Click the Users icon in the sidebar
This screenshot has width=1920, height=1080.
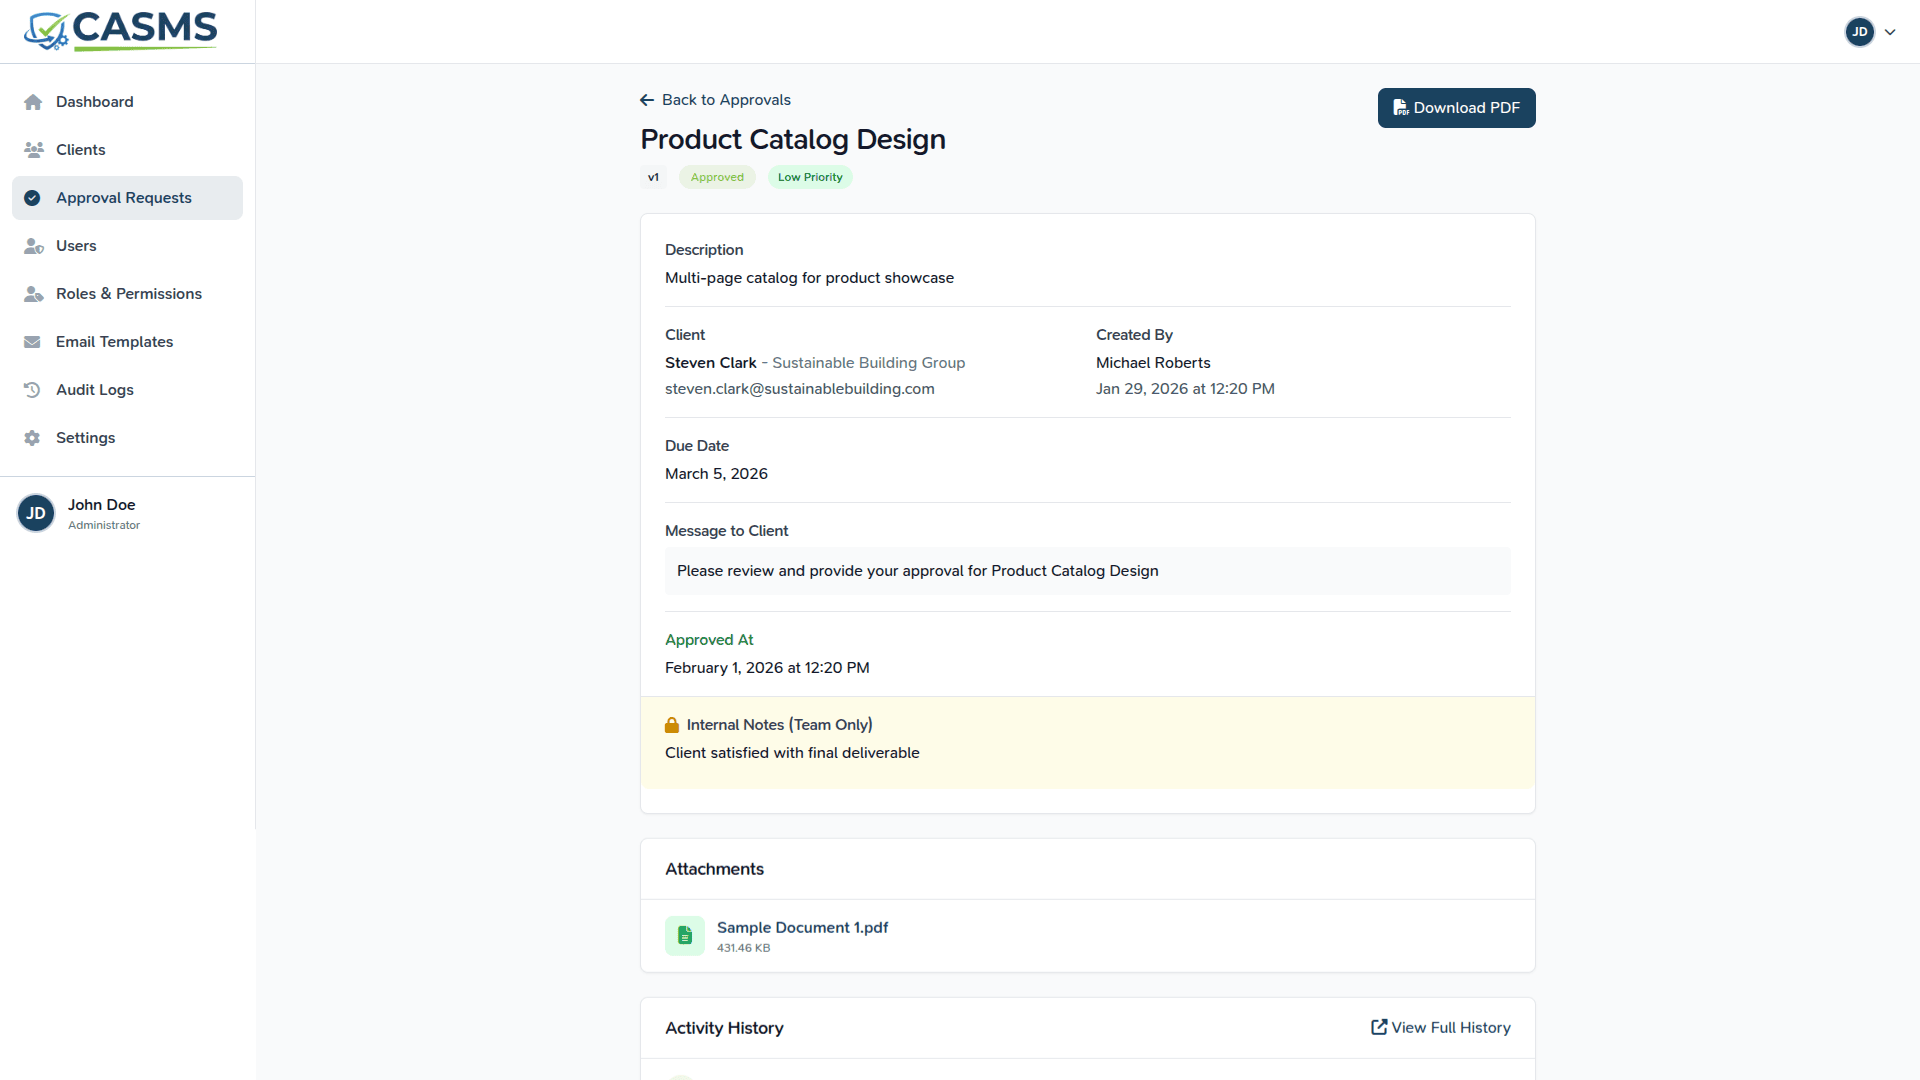(33, 246)
